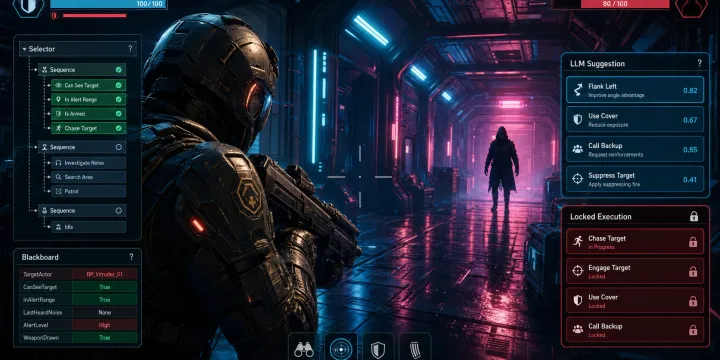Open LLM Suggestion help question mark
The height and width of the screenshot is (360, 720).
699,63
